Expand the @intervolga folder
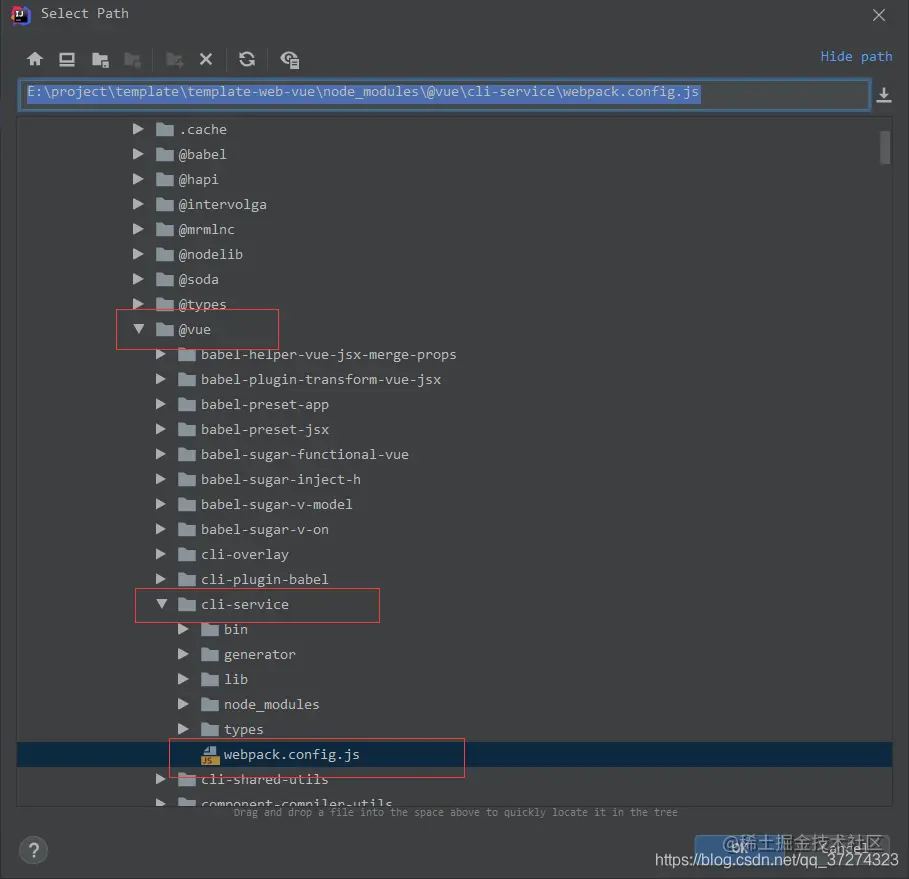 (x=138, y=204)
